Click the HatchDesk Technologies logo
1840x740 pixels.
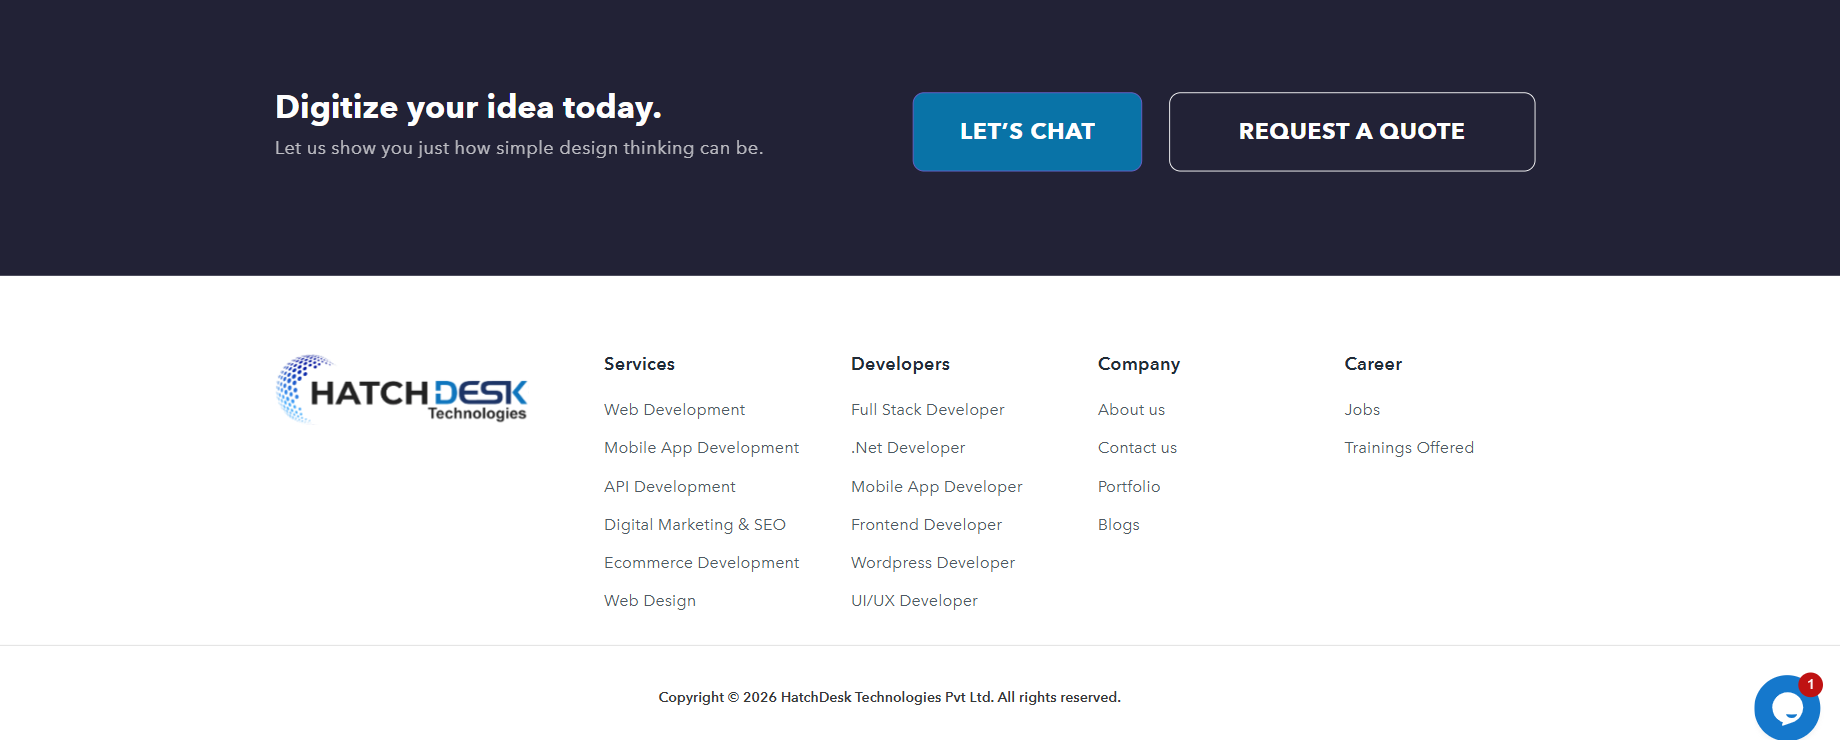click(x=401, y=389)
